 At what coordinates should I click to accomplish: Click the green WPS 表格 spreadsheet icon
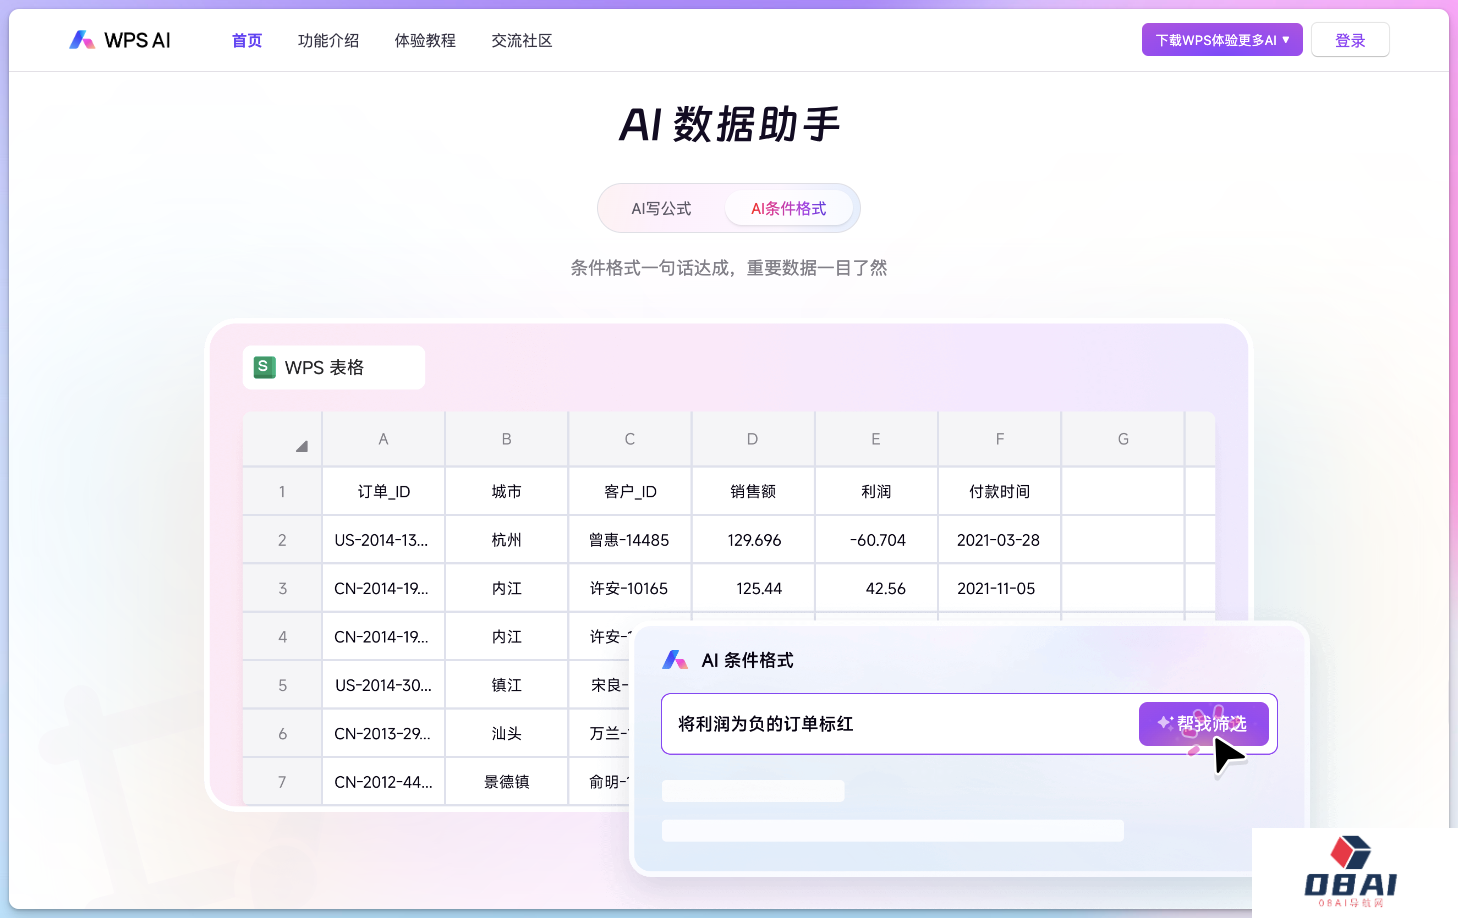tap(264, 367)
